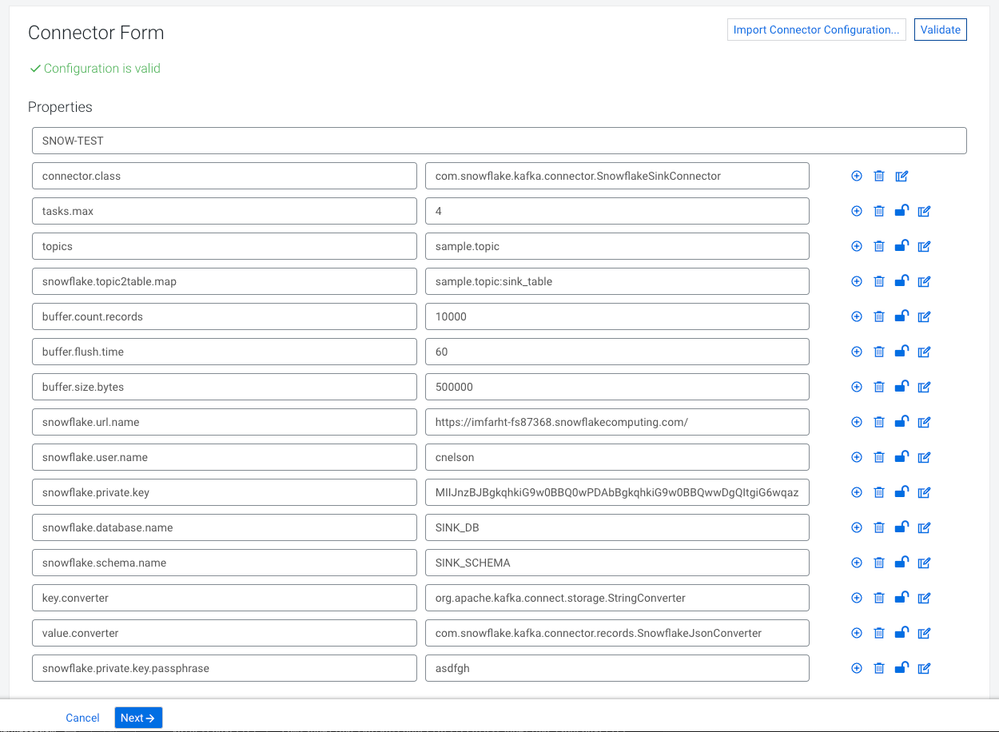Image resolution: width=999 pixels, height=732 pixels.
Task: Click the Validate button
Action: click(x=940, y=30)
